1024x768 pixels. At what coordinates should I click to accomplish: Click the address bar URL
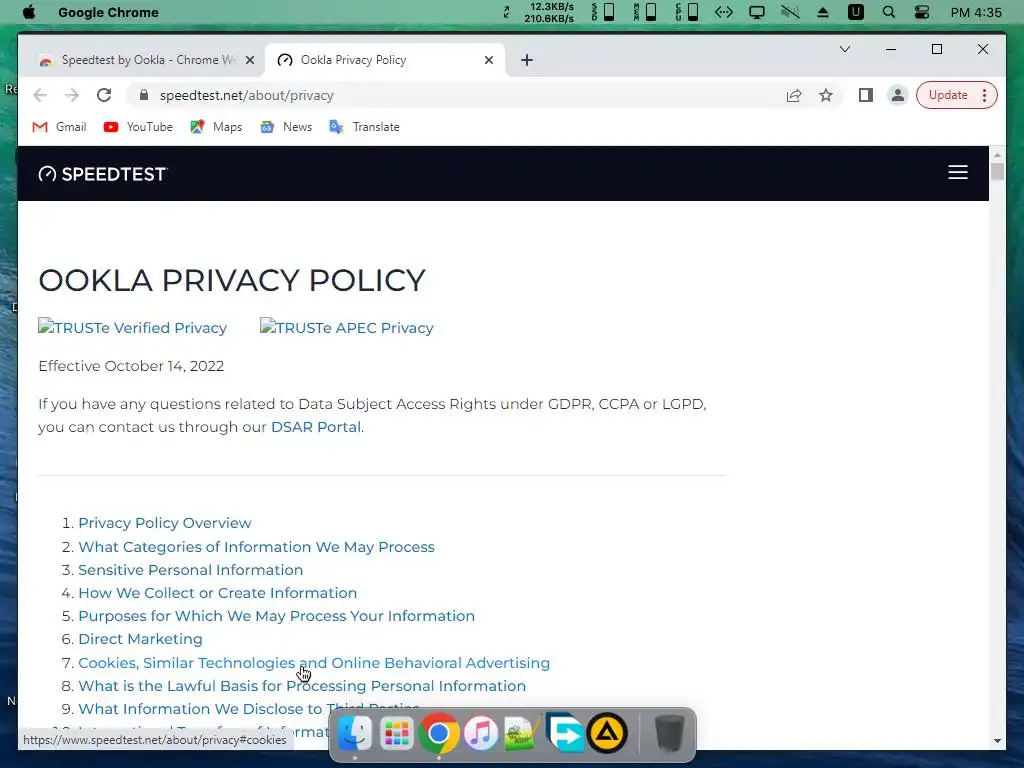click(247, 95)
